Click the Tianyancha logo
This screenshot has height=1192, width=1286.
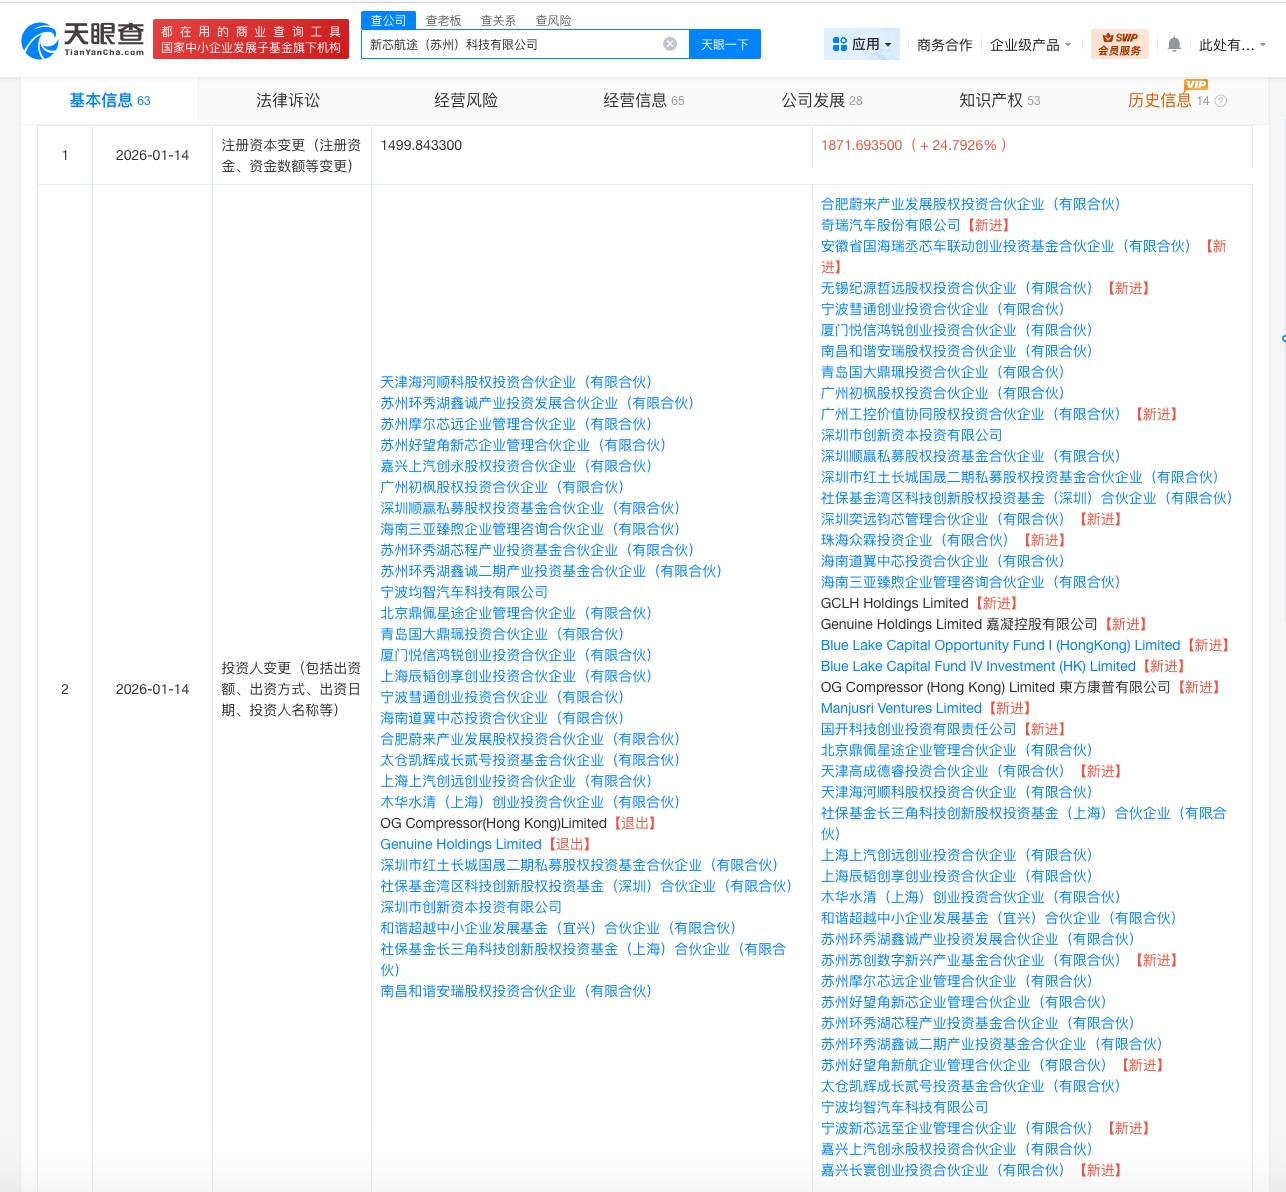[83, 40]
